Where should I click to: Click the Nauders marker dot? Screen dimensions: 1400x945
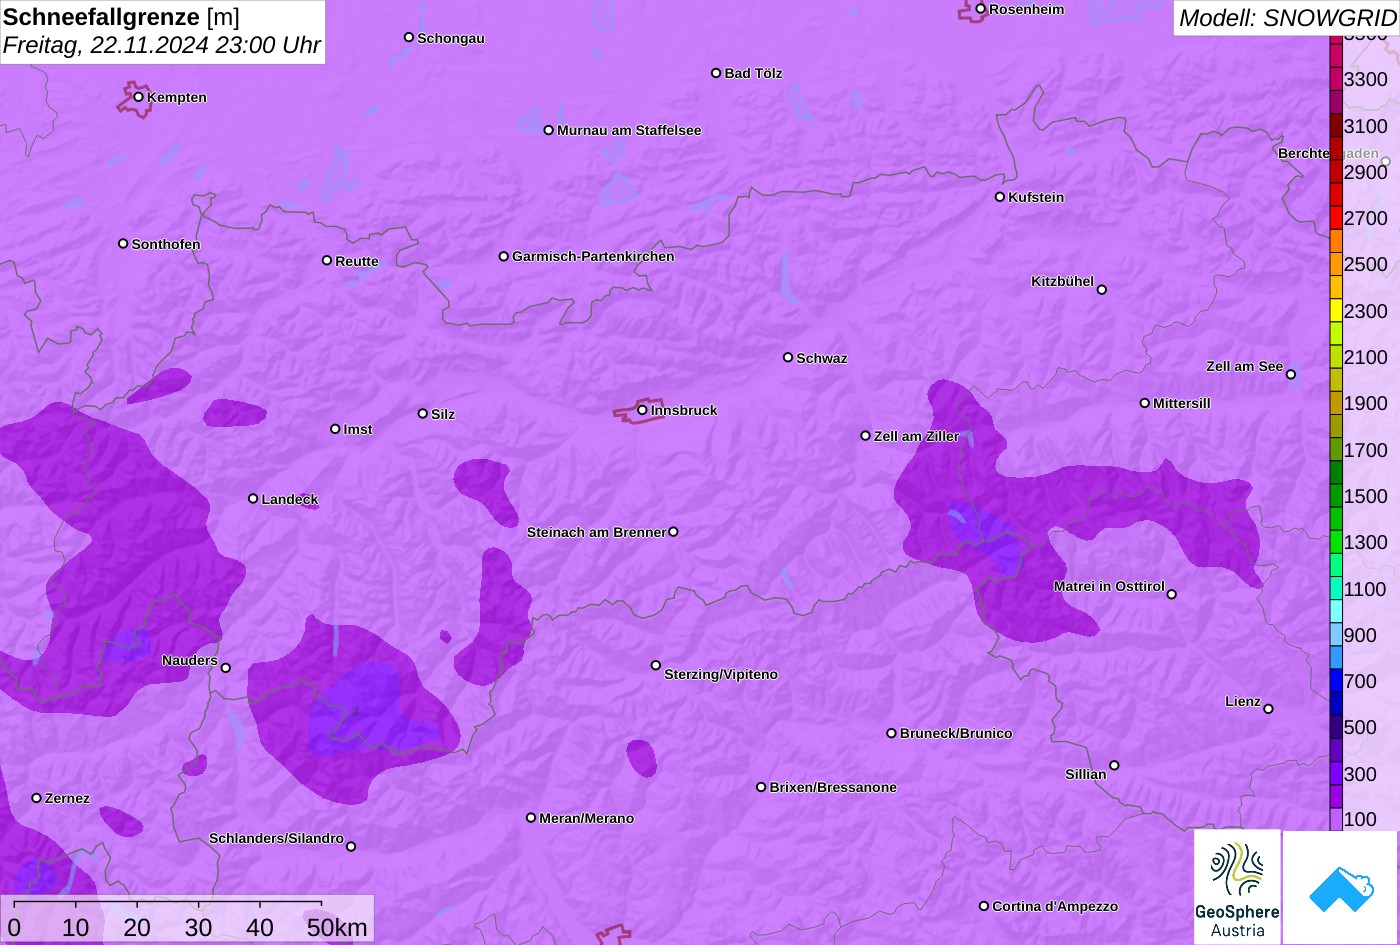click(226, 668)
